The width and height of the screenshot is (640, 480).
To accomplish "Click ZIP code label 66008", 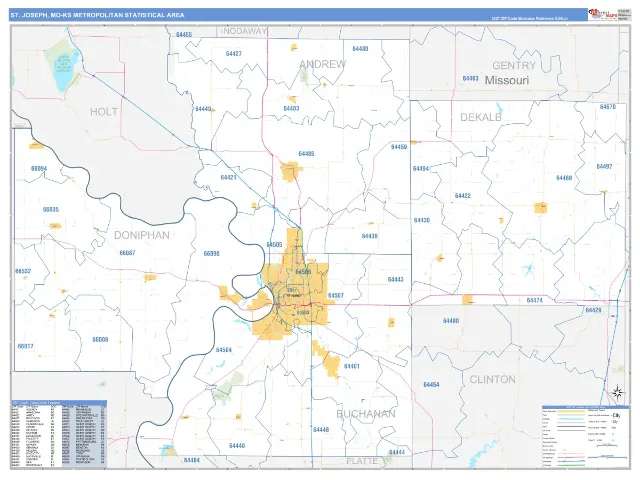I will (100, 340).
